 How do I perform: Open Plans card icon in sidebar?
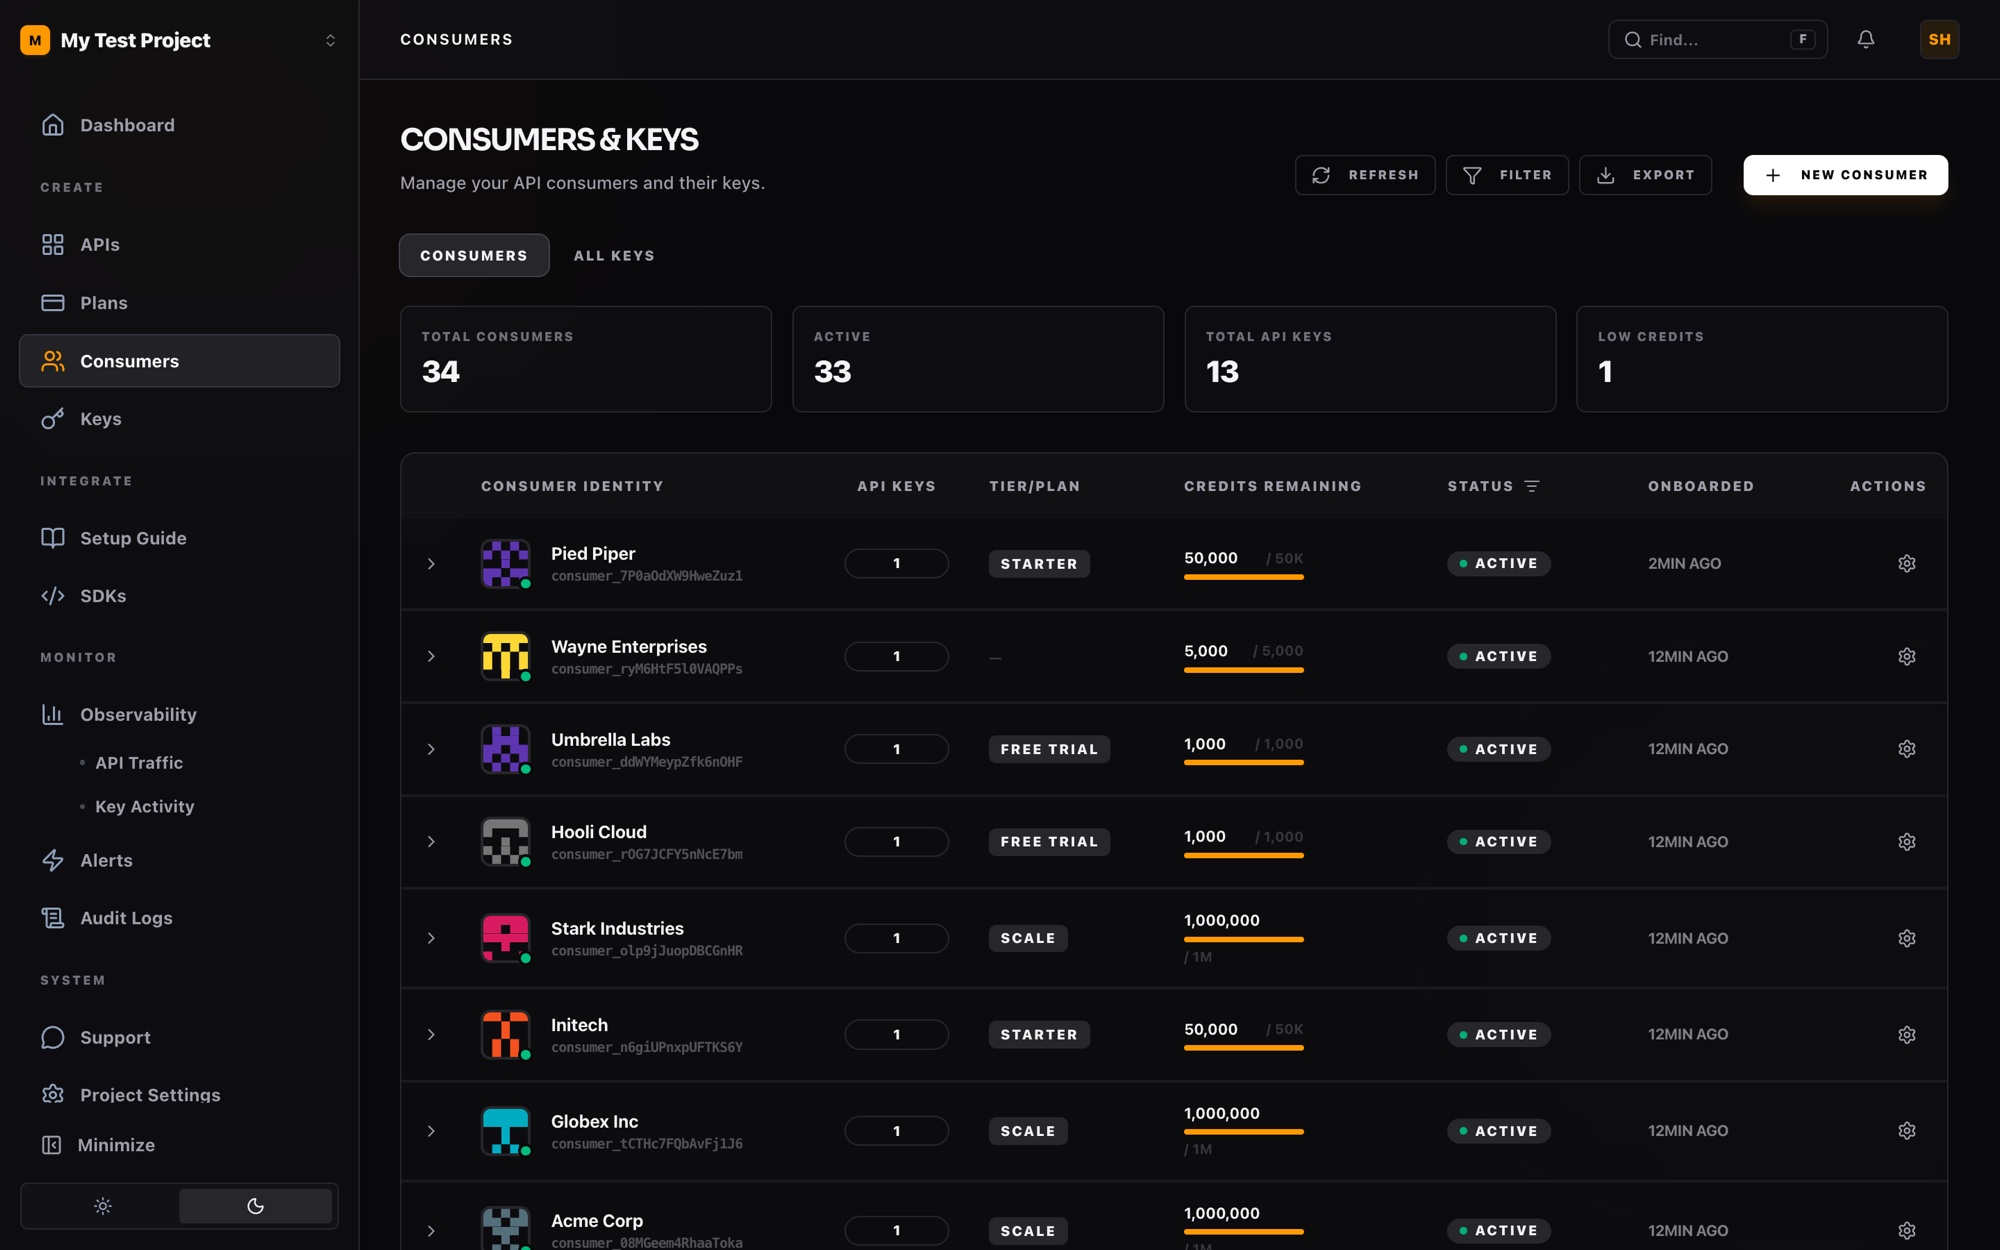[53, 303]
